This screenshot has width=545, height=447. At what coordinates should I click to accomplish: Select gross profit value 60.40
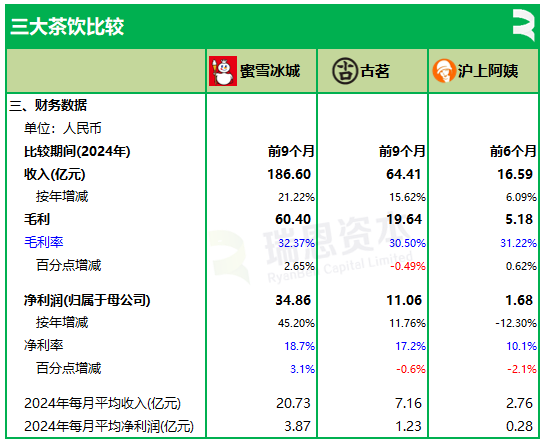293,219
